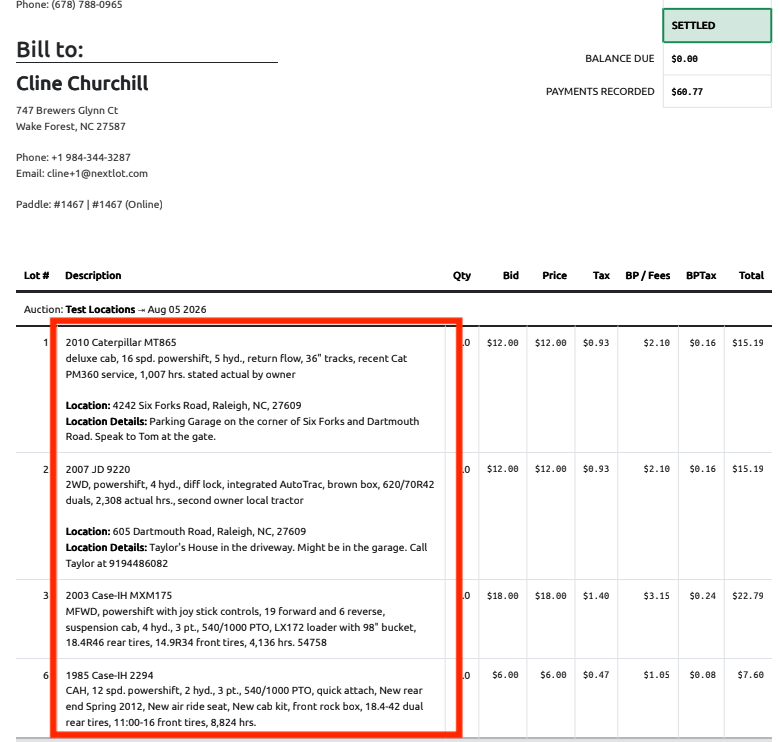
Task: Click lot 3 tax value $1.40
Action: (x=596, y=596)
